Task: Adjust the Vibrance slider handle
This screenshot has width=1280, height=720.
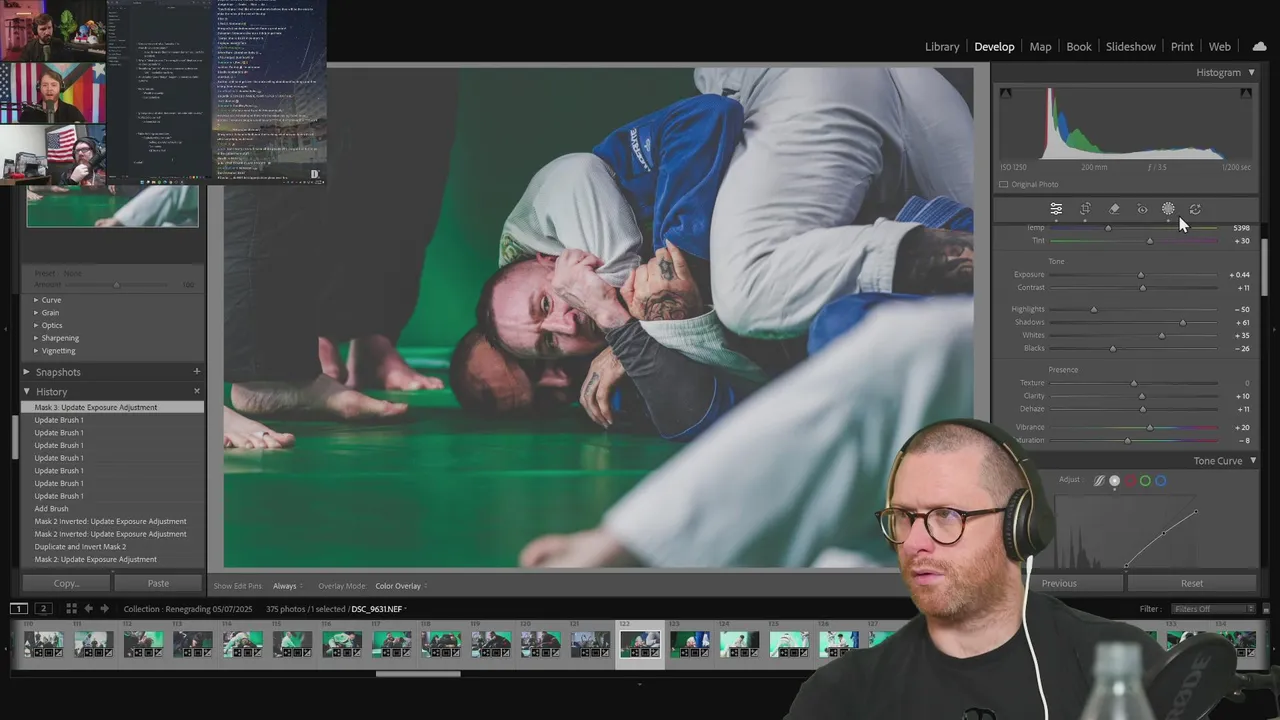Action: (1150, 428)
